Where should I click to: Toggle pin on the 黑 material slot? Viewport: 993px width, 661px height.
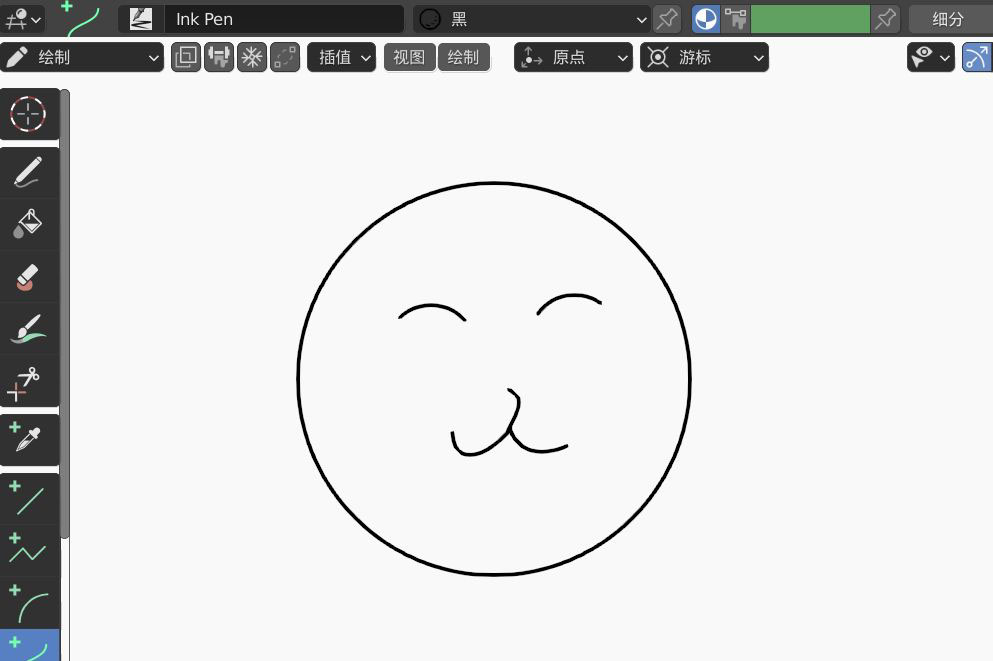coord(666,18)
